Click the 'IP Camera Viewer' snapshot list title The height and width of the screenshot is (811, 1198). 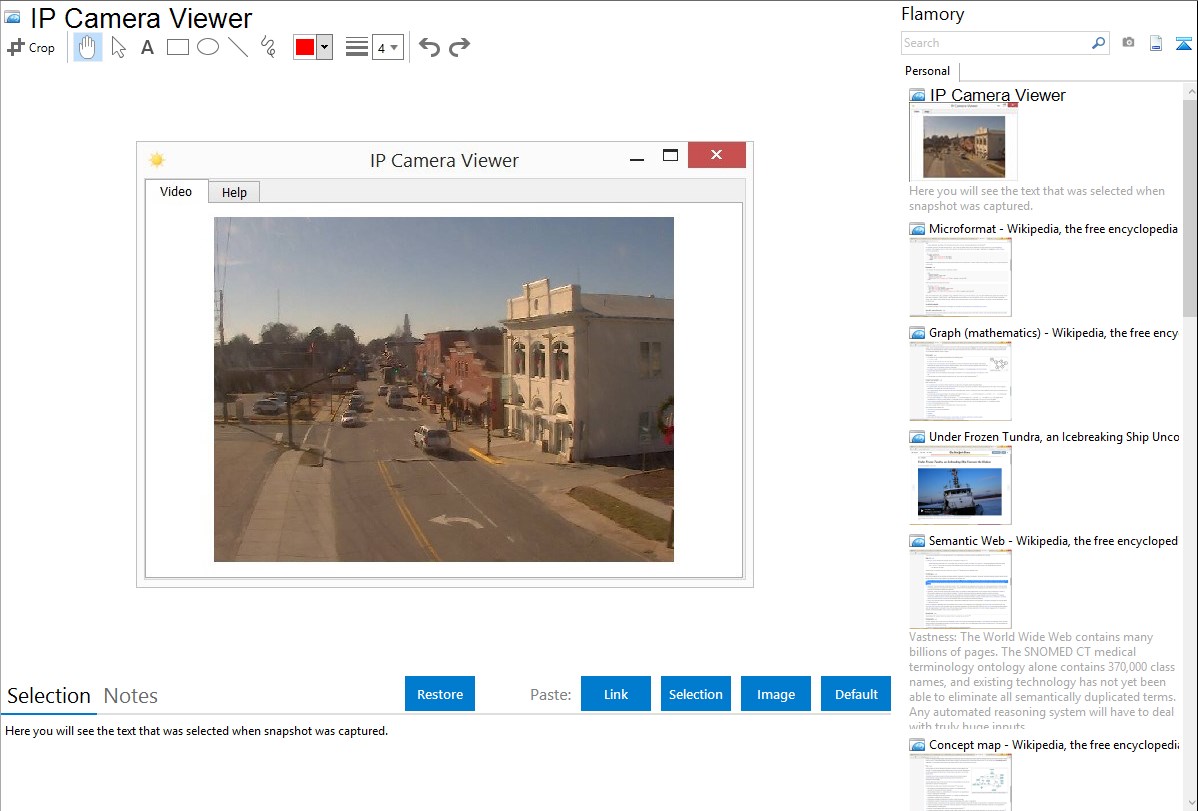(x=997, y=96)
